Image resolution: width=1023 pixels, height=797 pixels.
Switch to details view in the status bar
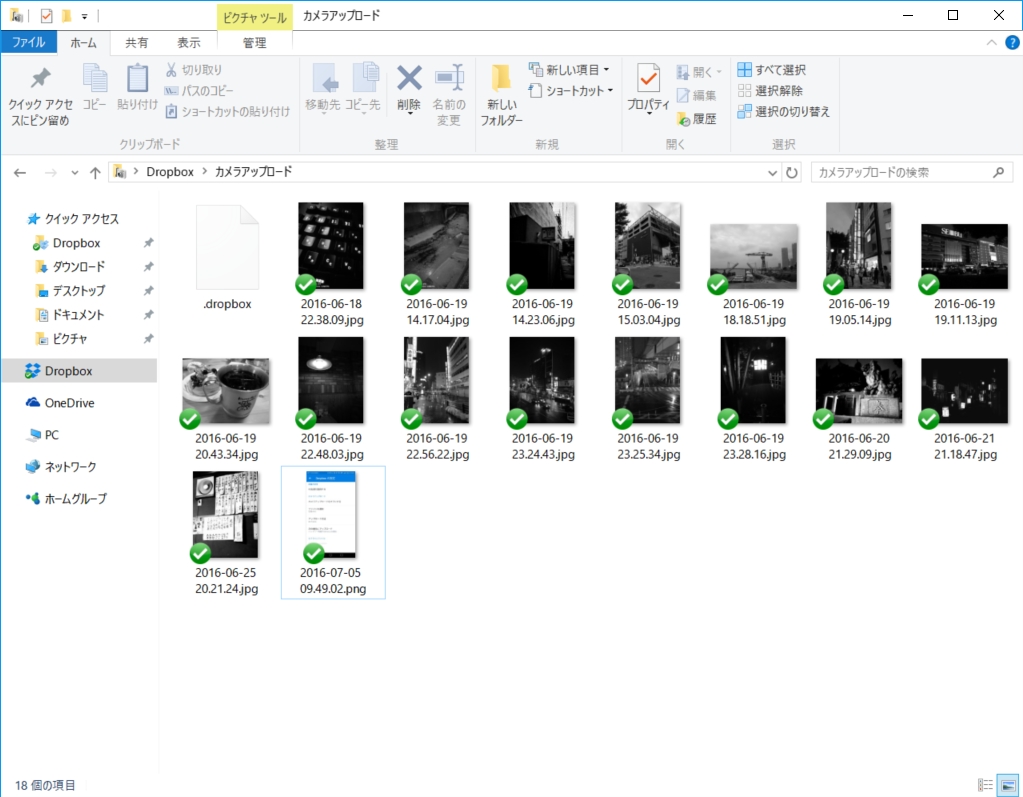(x=984, y=784)
